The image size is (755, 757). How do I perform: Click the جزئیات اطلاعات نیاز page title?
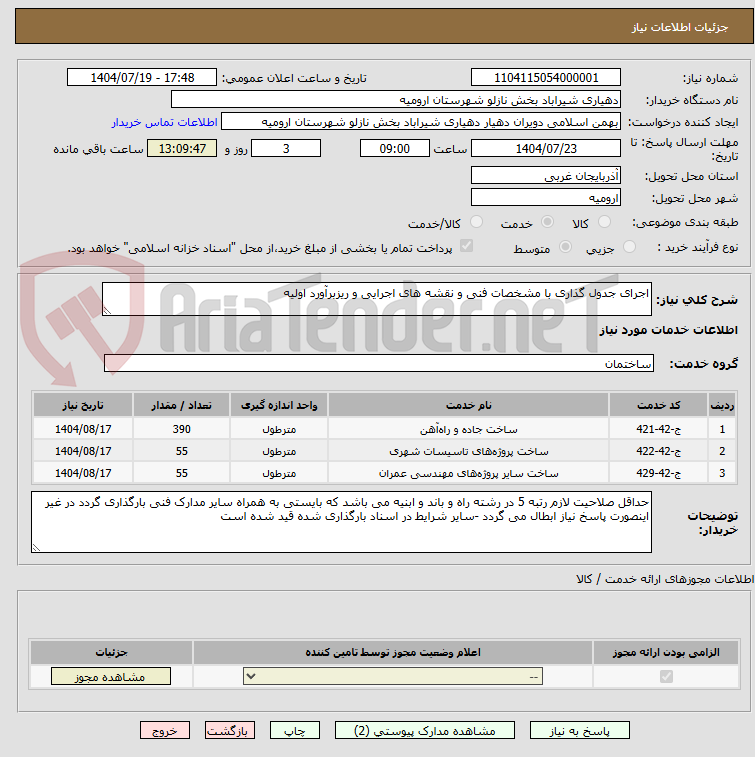(679, 27)
